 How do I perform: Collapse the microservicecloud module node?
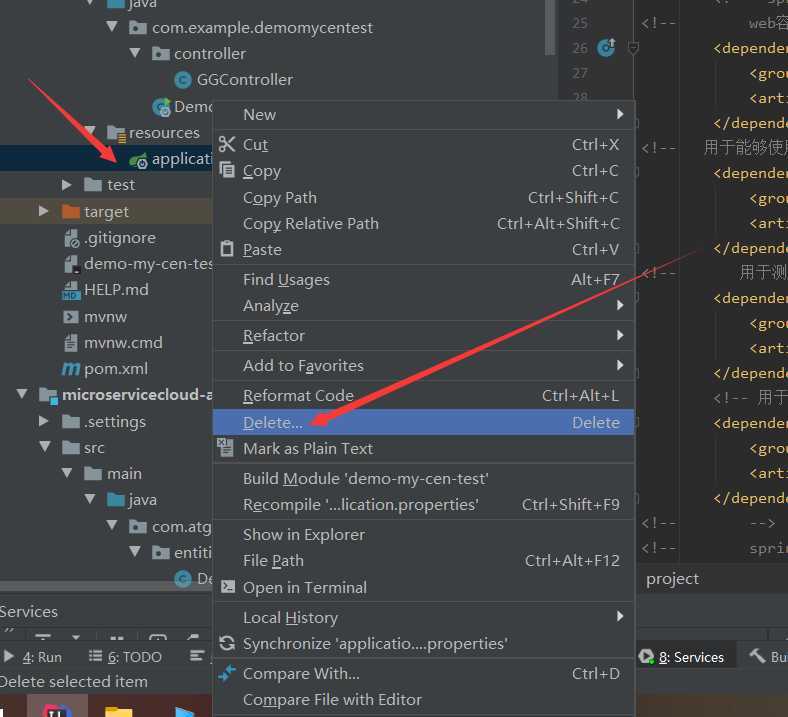tap(22, 394)
